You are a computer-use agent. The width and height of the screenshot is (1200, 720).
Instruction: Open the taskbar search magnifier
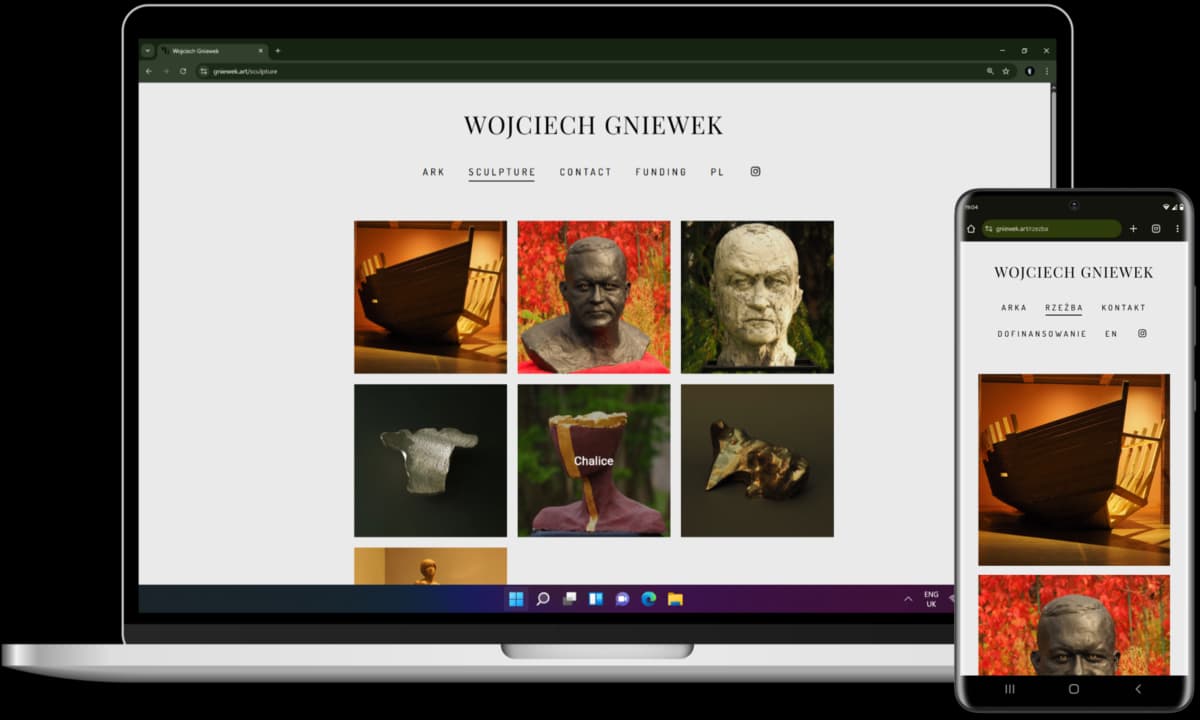coord(543,599)
